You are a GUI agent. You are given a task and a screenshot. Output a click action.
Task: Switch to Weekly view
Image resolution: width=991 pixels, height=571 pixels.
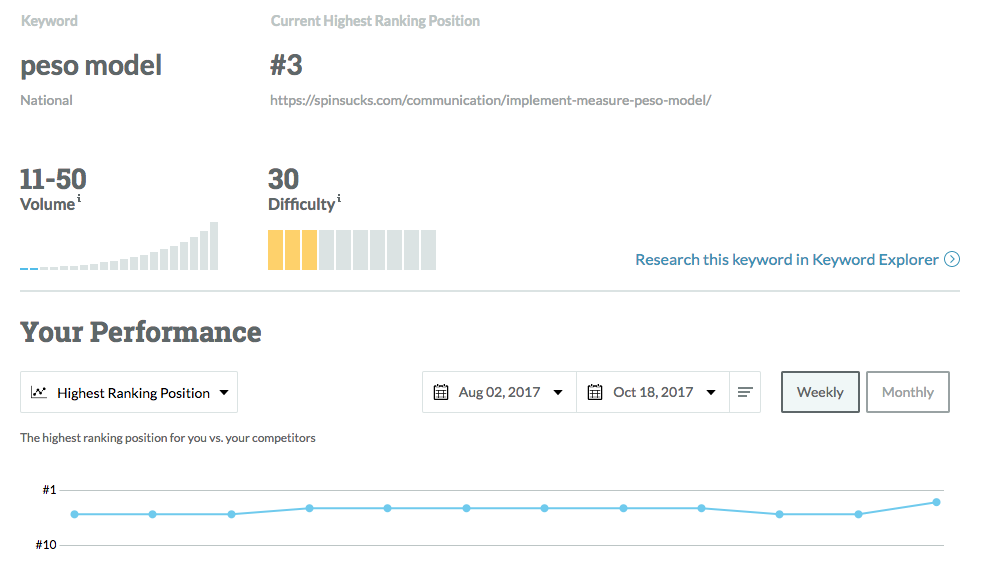(x=820, y=393)
